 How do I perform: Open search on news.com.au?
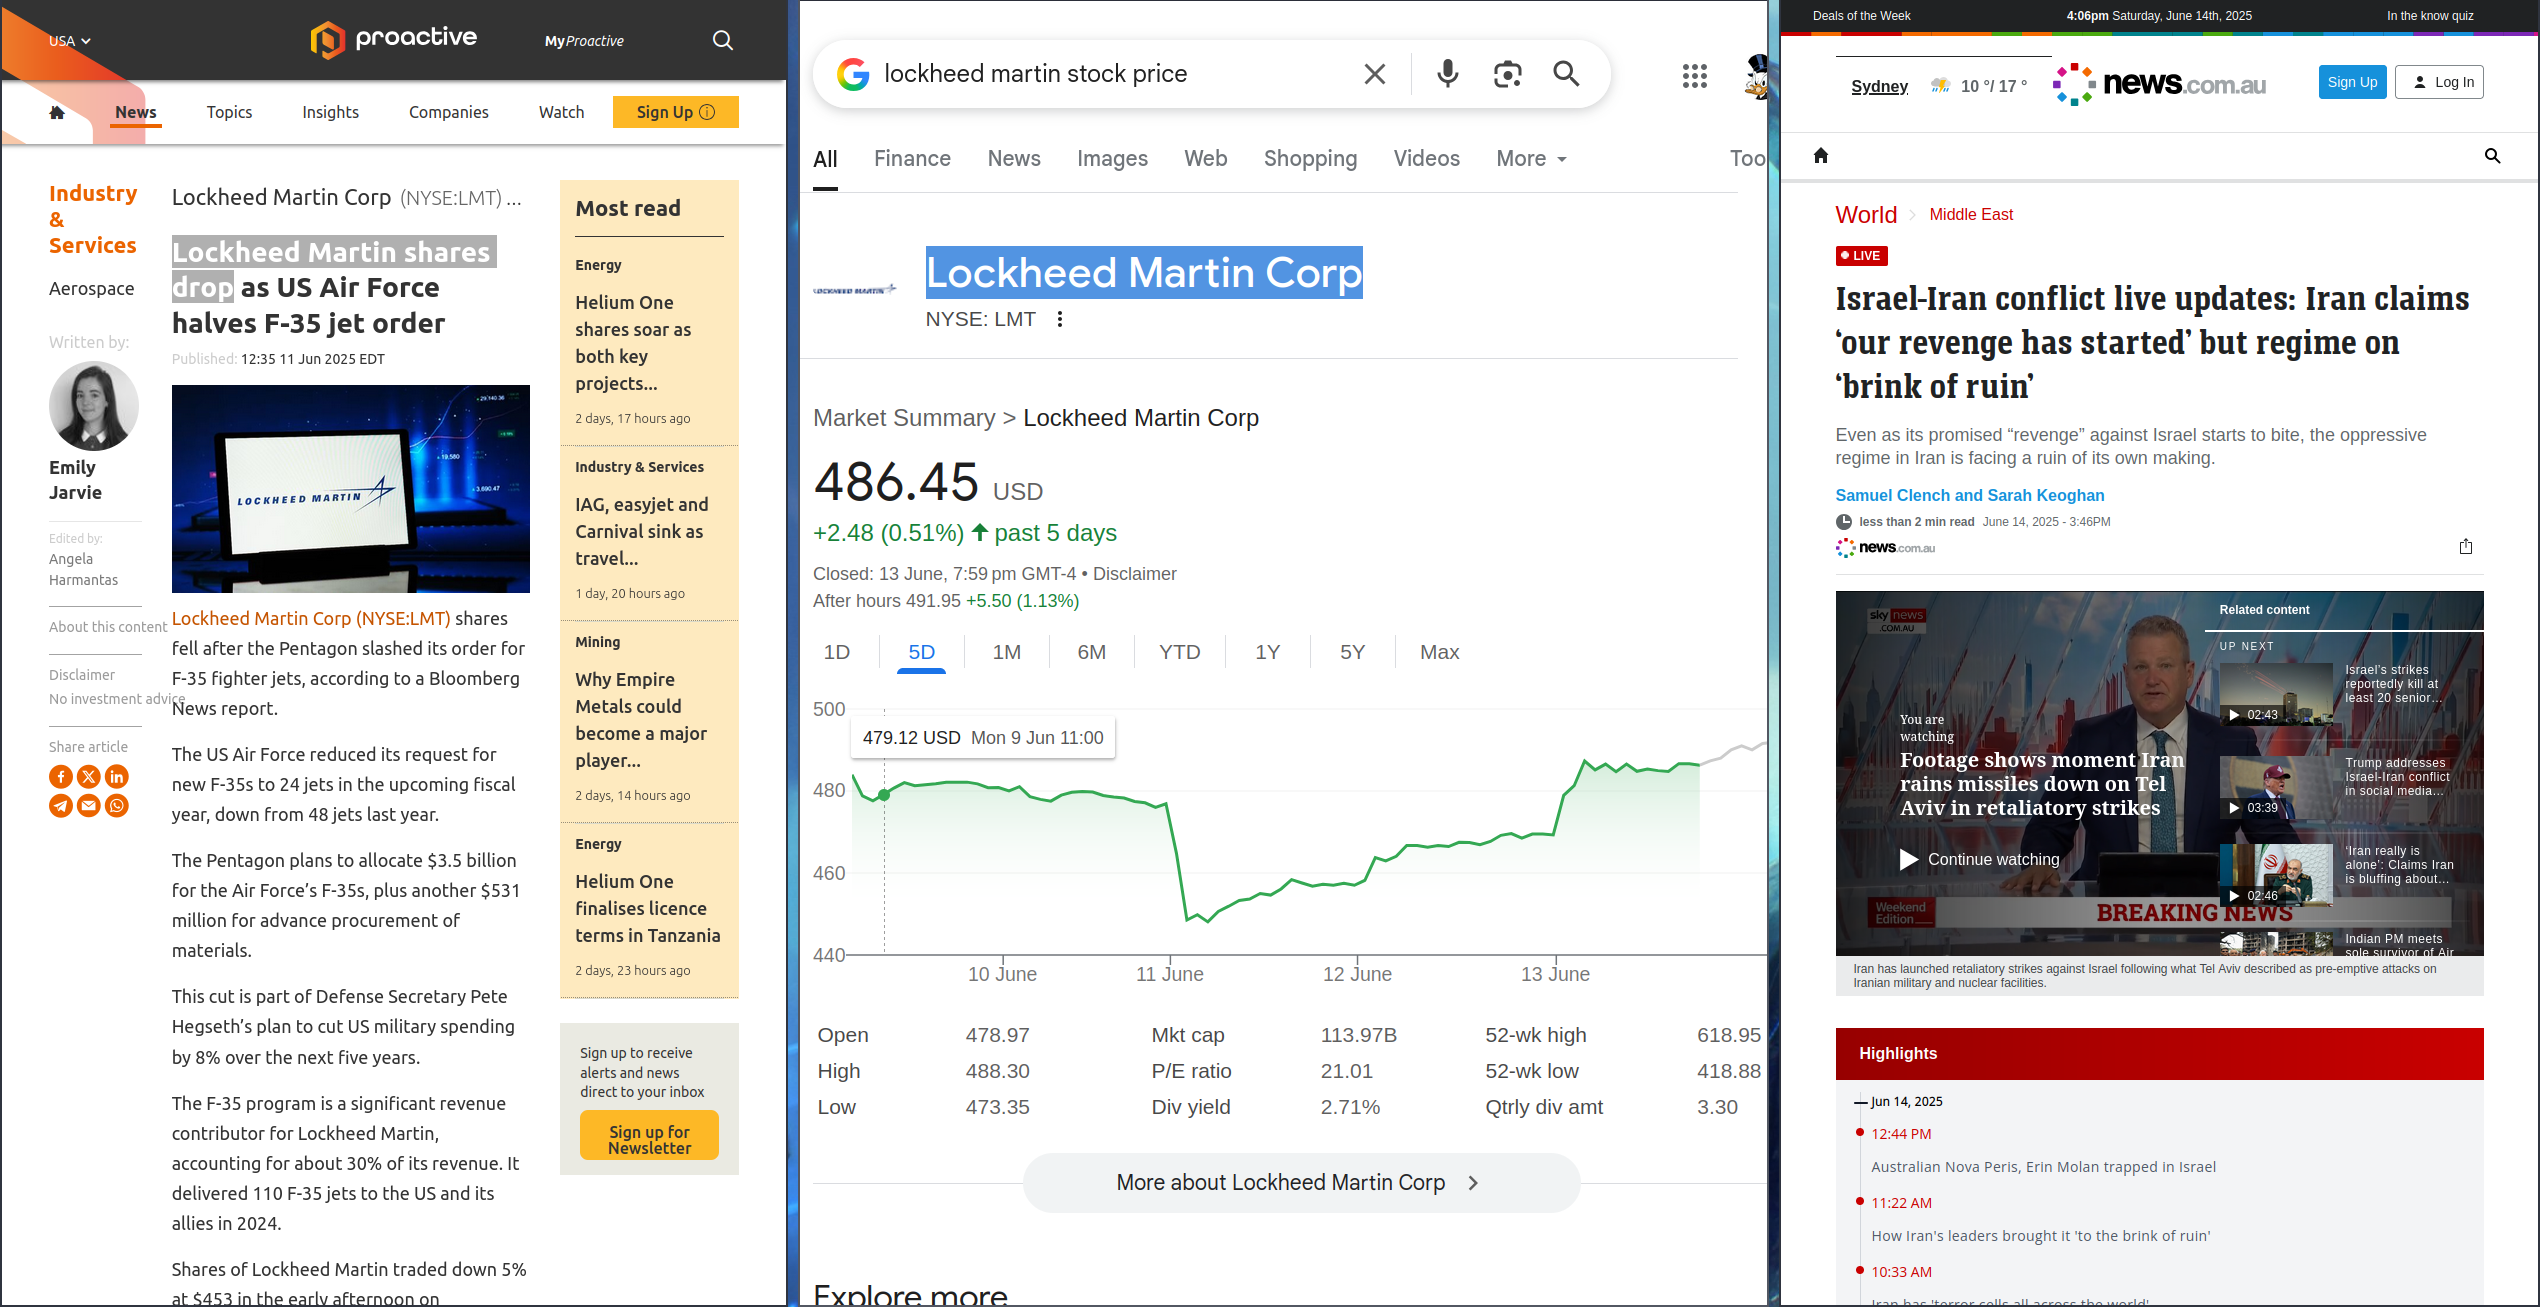(2492, 155)
